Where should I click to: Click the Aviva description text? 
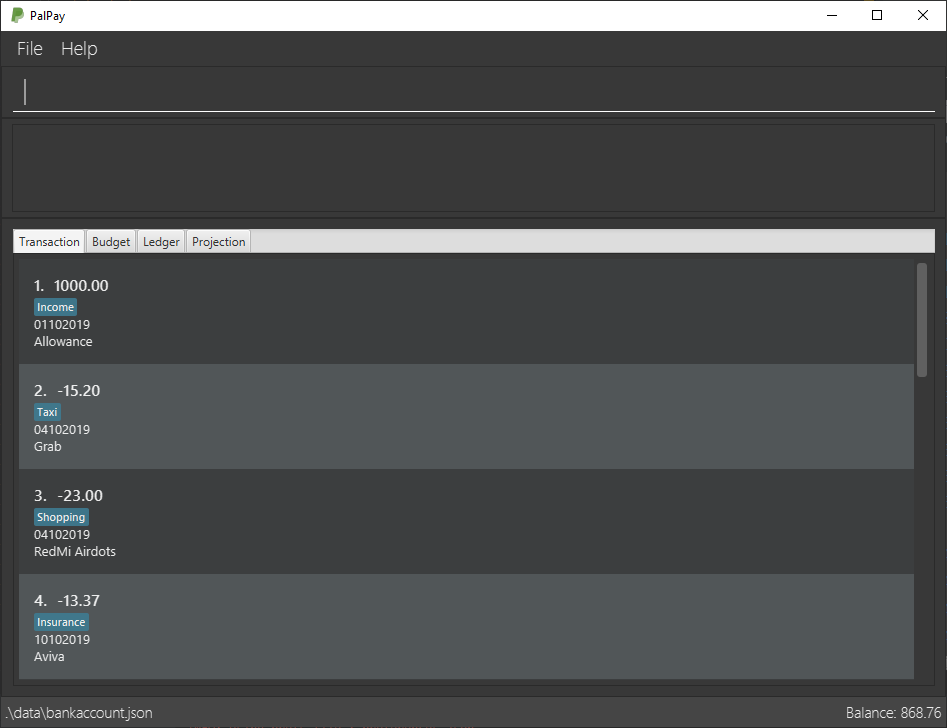(49, 657)
